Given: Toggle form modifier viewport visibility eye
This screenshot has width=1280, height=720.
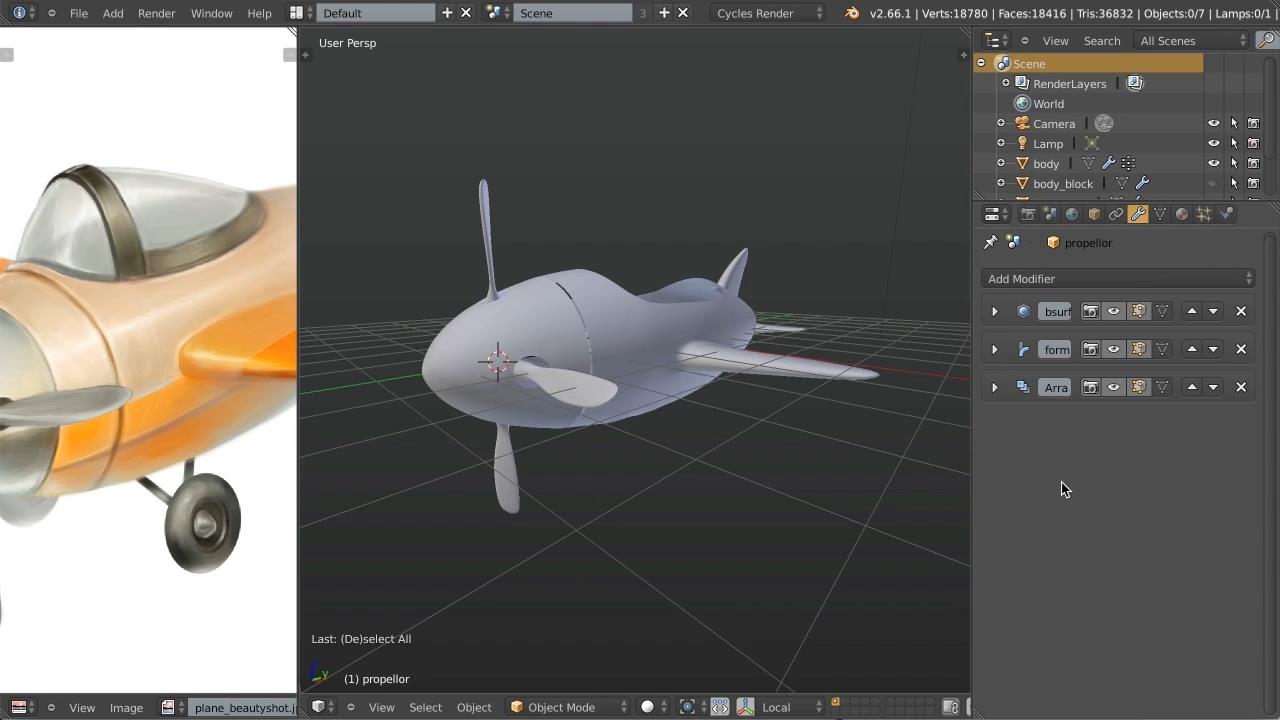Looking at the screenshot, I should tap(1114, 349).
